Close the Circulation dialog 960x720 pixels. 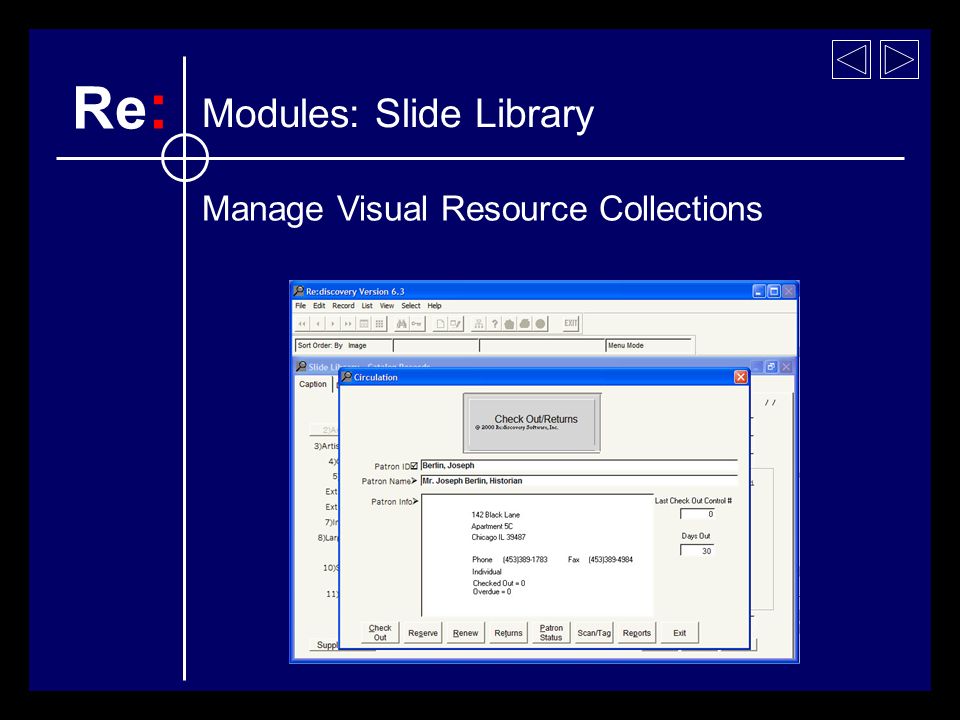740,377
